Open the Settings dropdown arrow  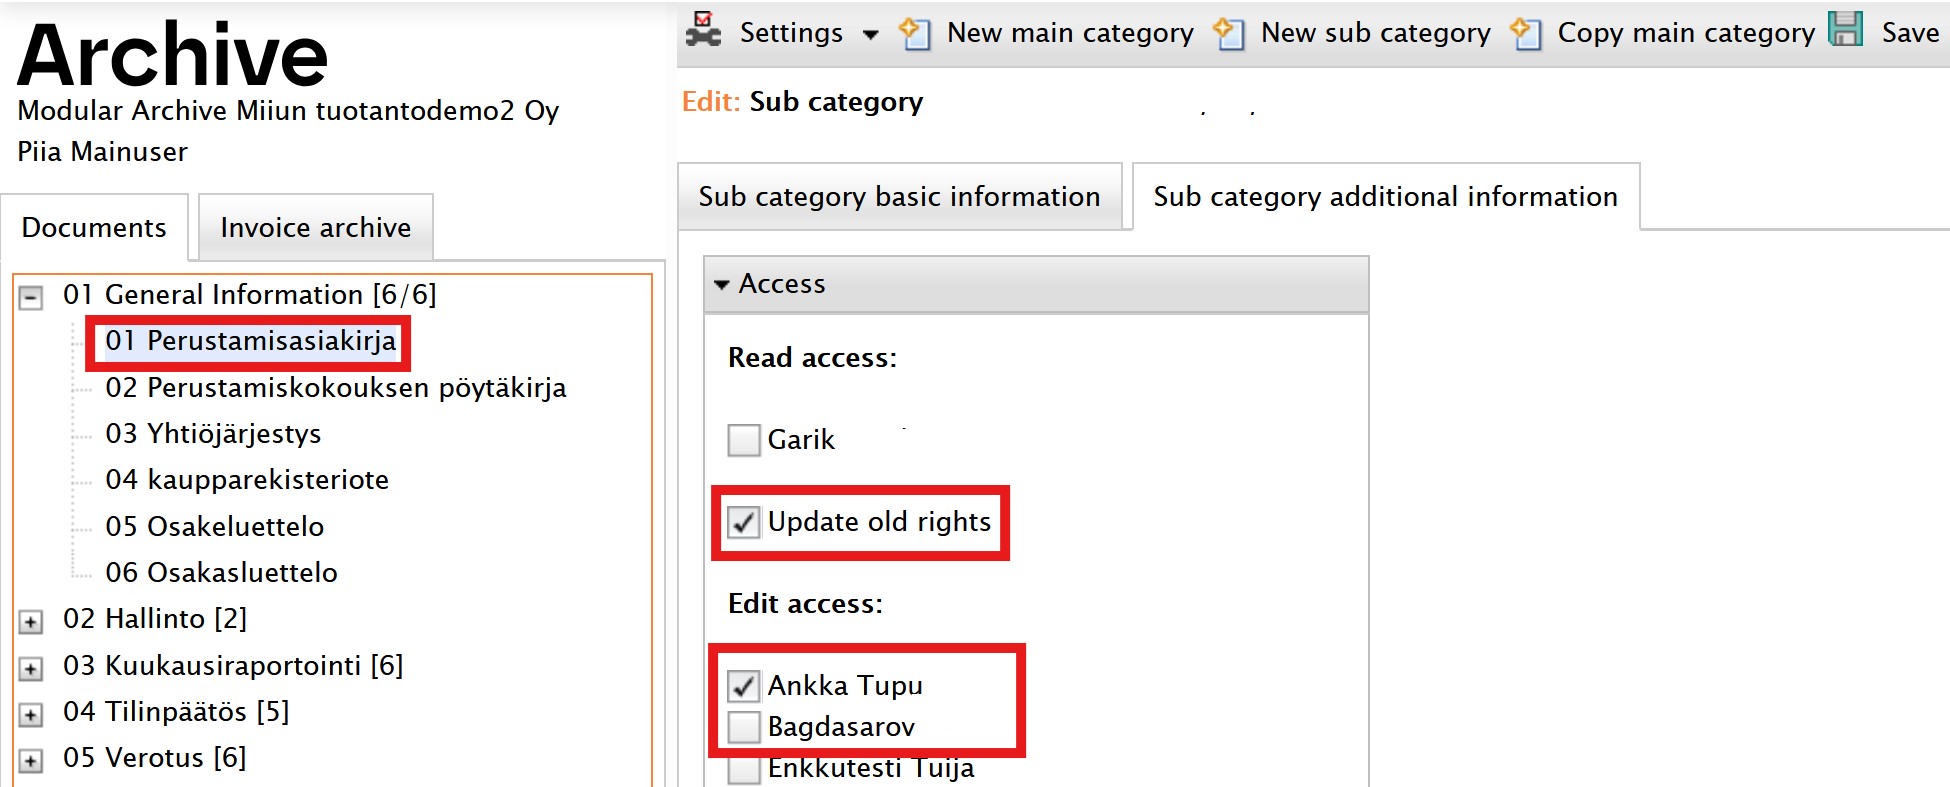tap(870, 35)
